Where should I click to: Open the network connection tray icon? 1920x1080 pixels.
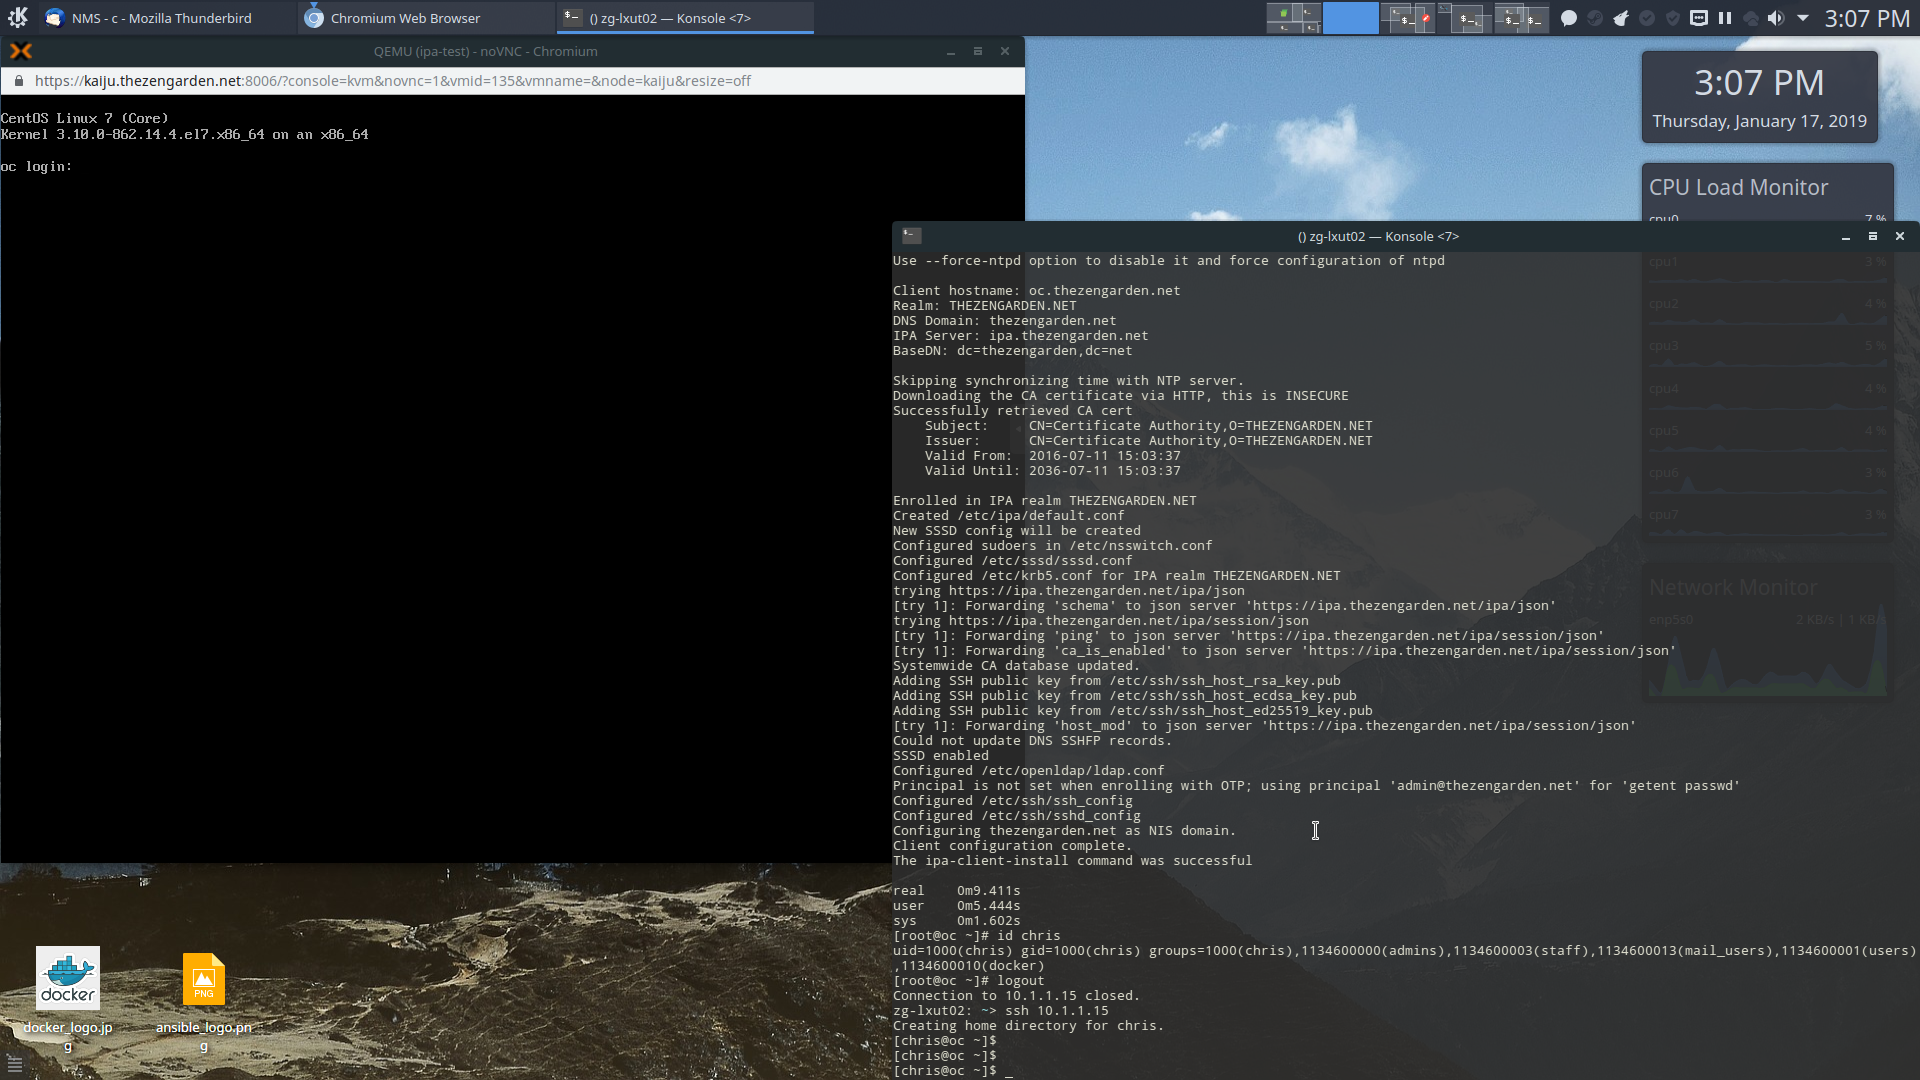(x=1699, y=18)
